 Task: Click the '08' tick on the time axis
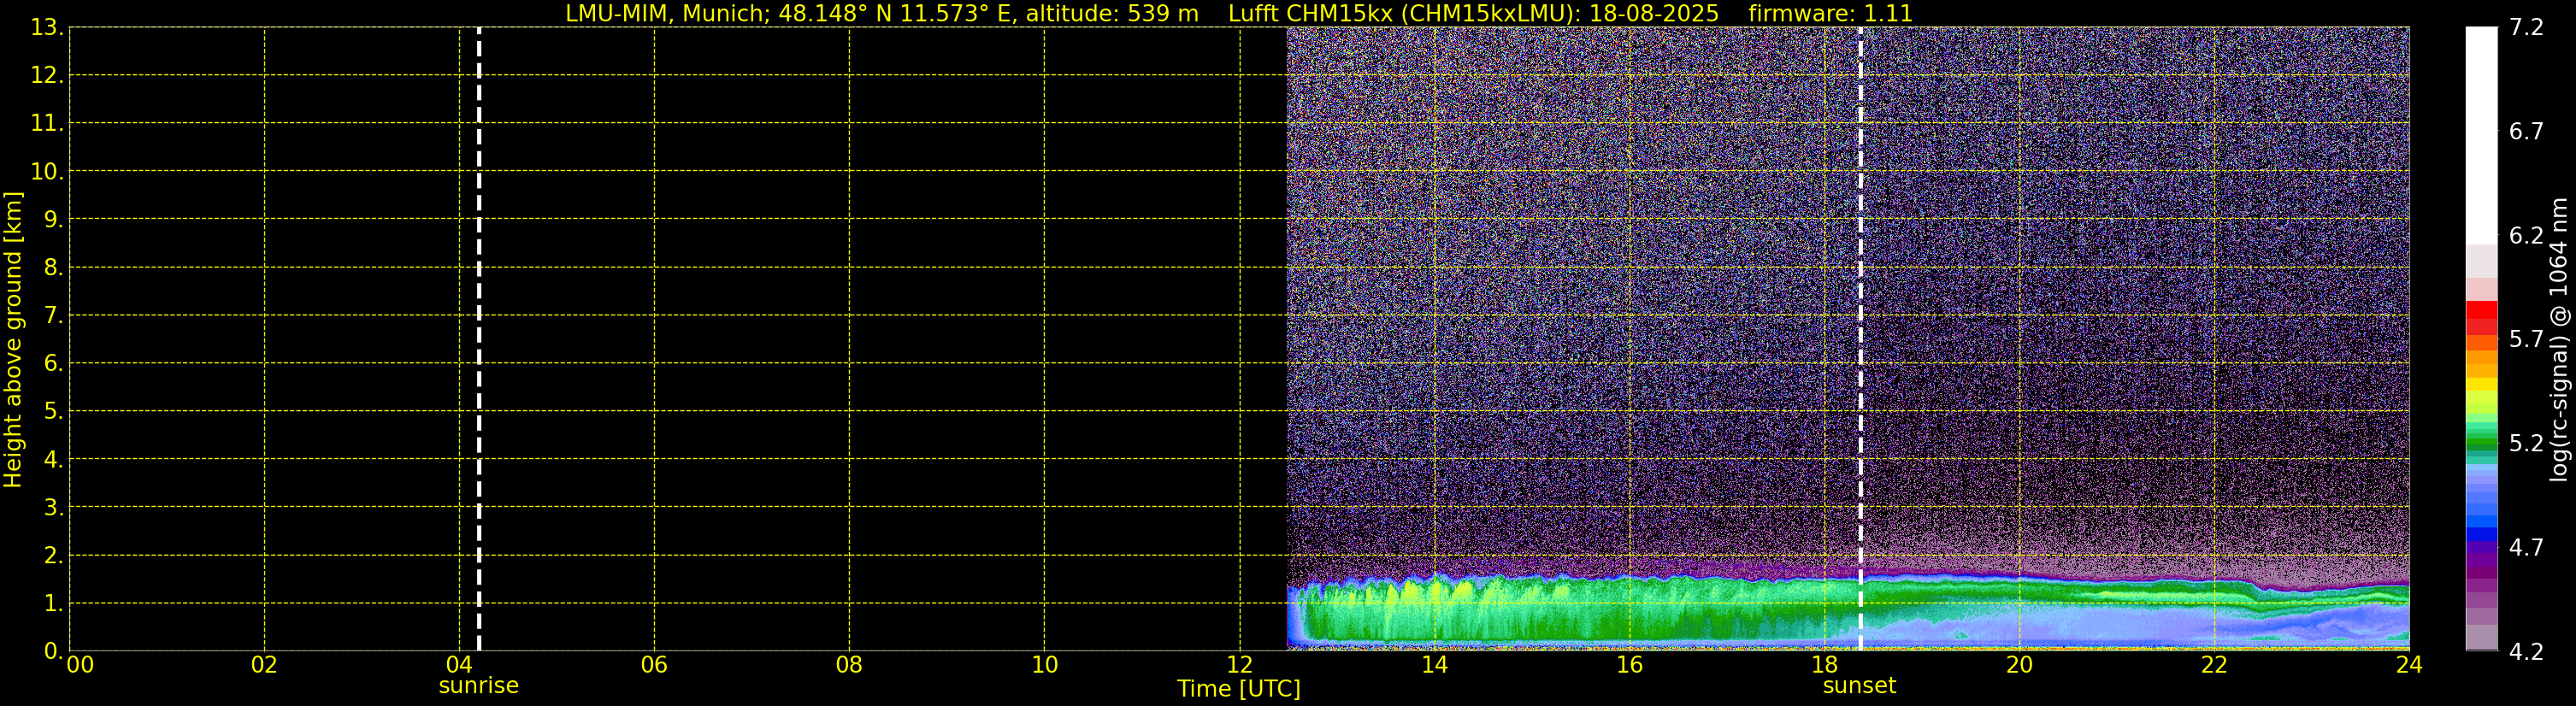(849, 665)
